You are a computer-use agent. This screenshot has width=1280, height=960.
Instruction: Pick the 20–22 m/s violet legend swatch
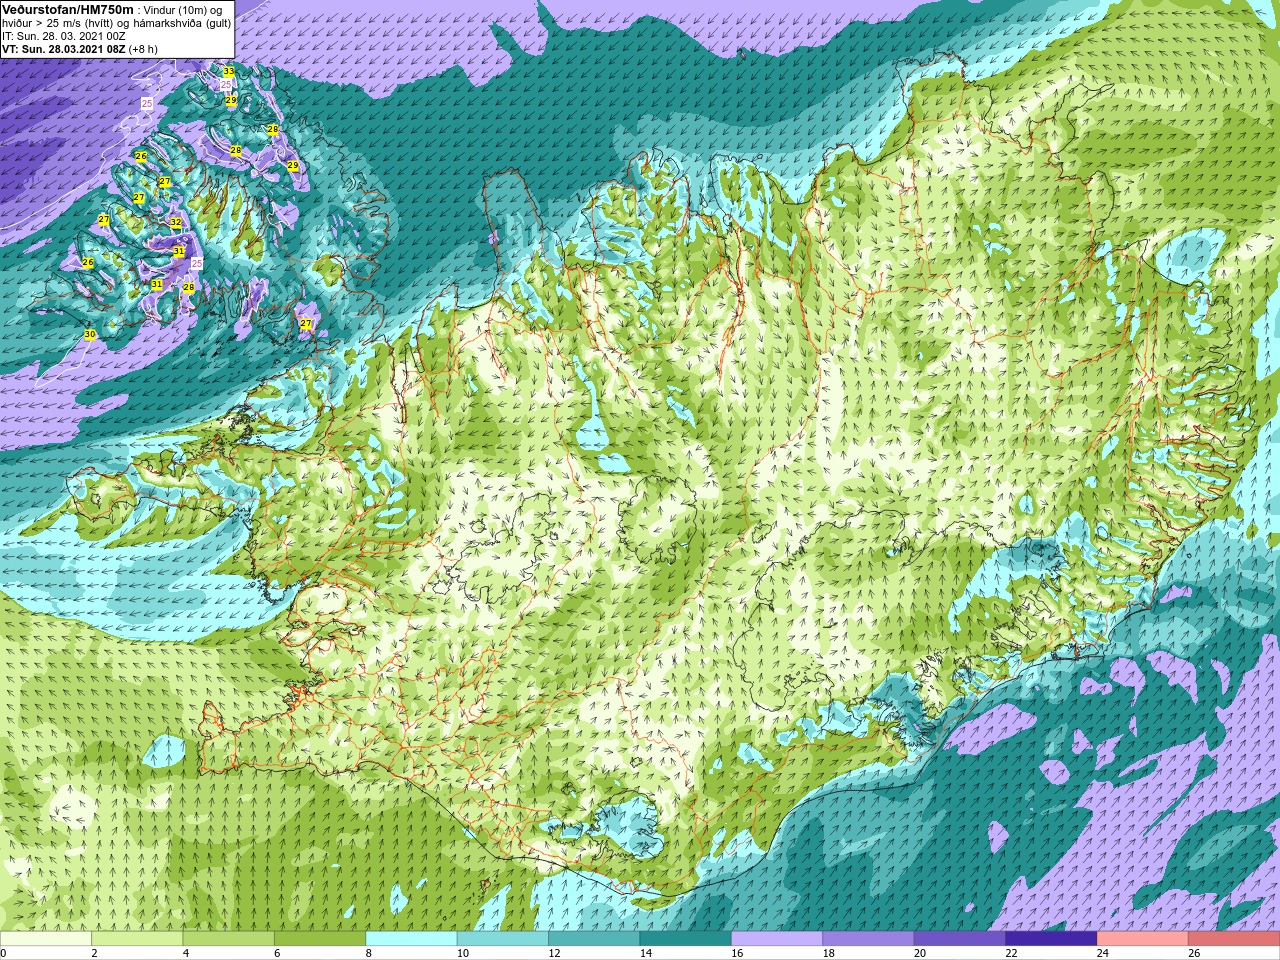960,939
